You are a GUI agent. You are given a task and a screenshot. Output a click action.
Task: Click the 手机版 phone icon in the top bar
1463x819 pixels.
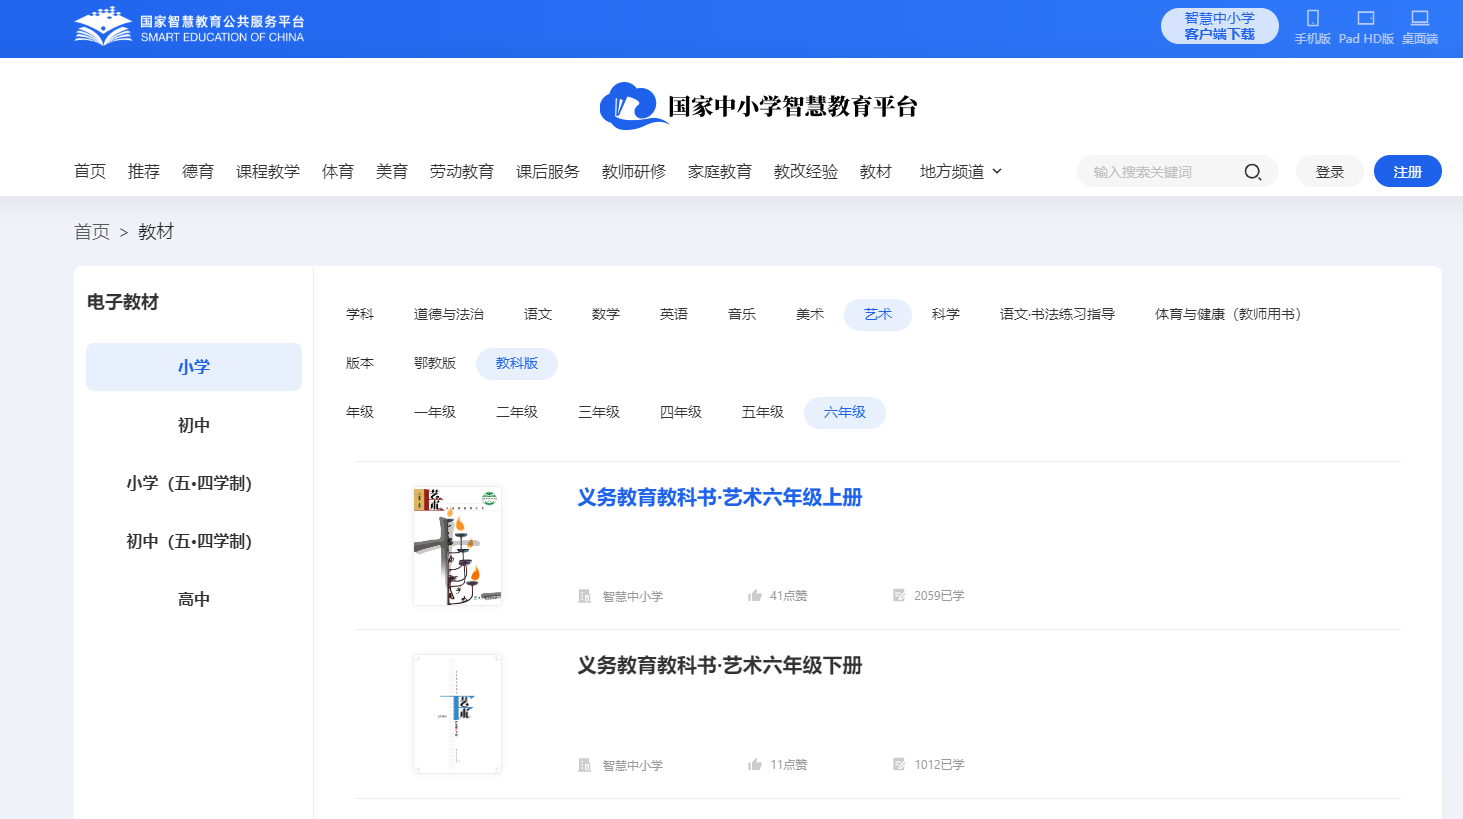click(x=1311, y=19)
